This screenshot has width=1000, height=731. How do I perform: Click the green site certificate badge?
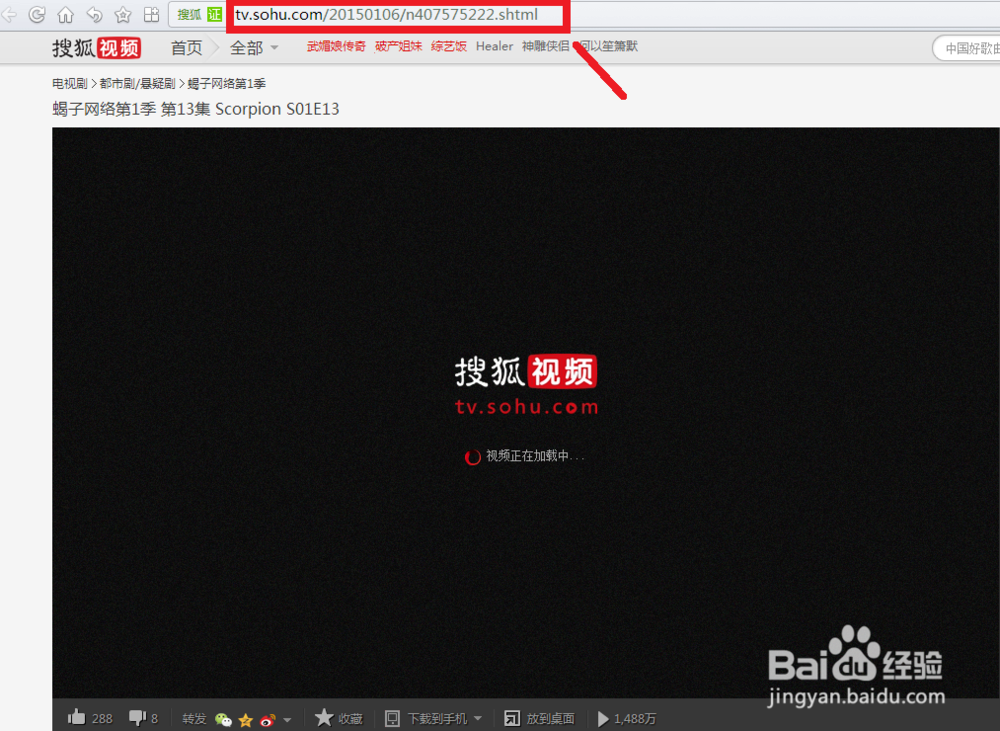214,14
